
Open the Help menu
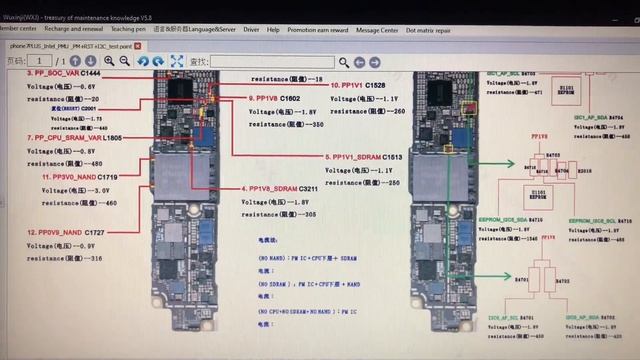(x=273, y=30)
